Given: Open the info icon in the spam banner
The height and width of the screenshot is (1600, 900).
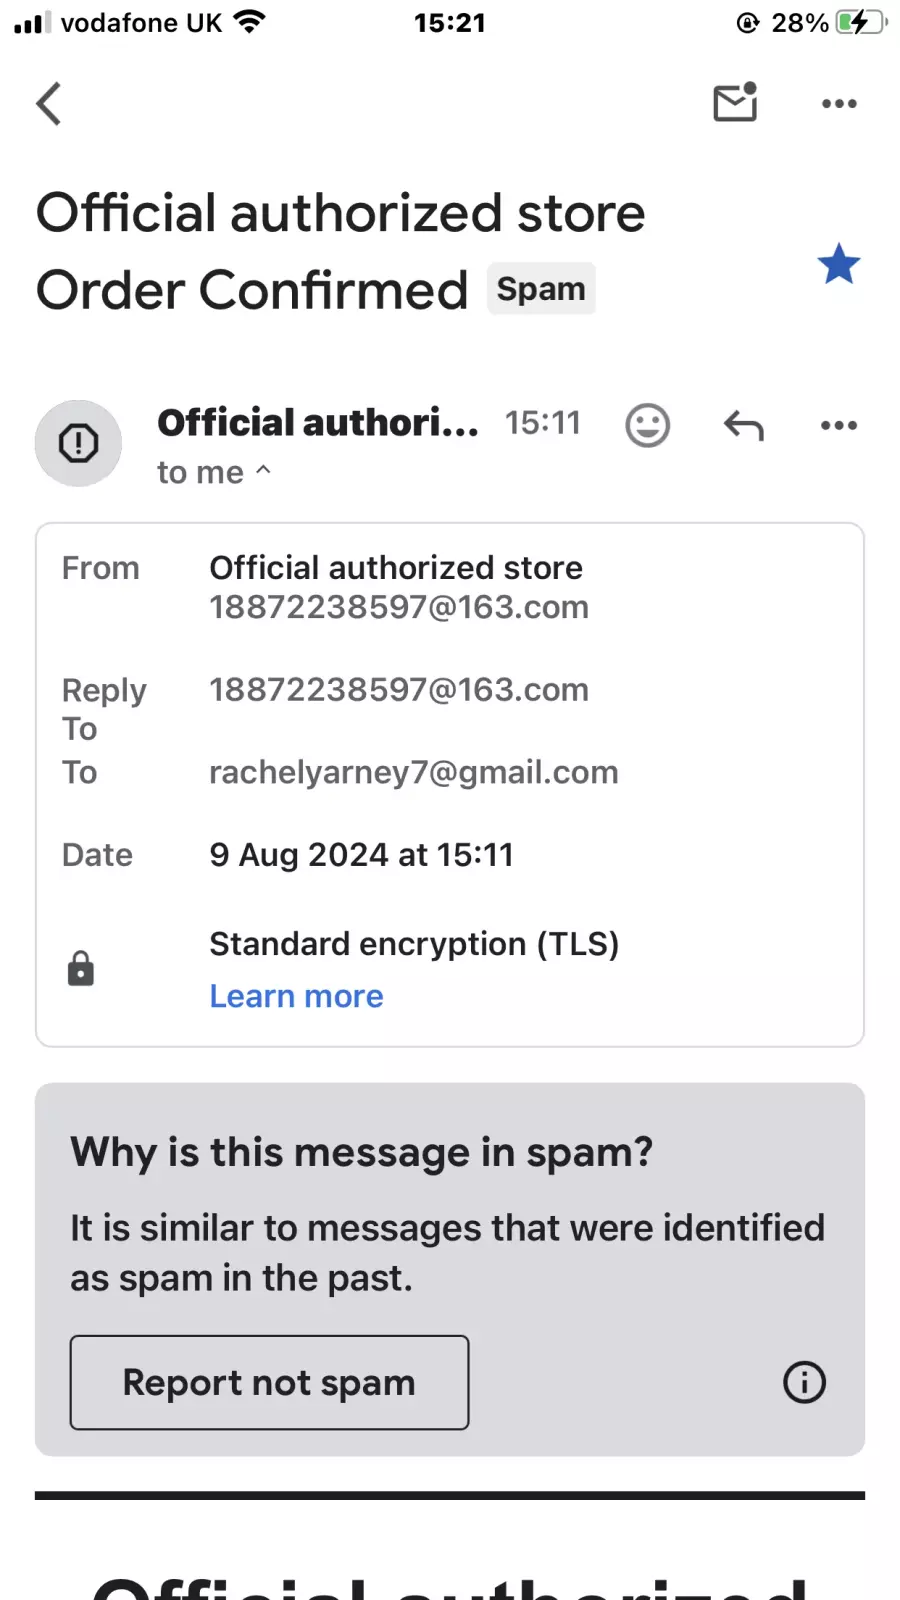Looking at the screenshot, I should coord(804,1382).
